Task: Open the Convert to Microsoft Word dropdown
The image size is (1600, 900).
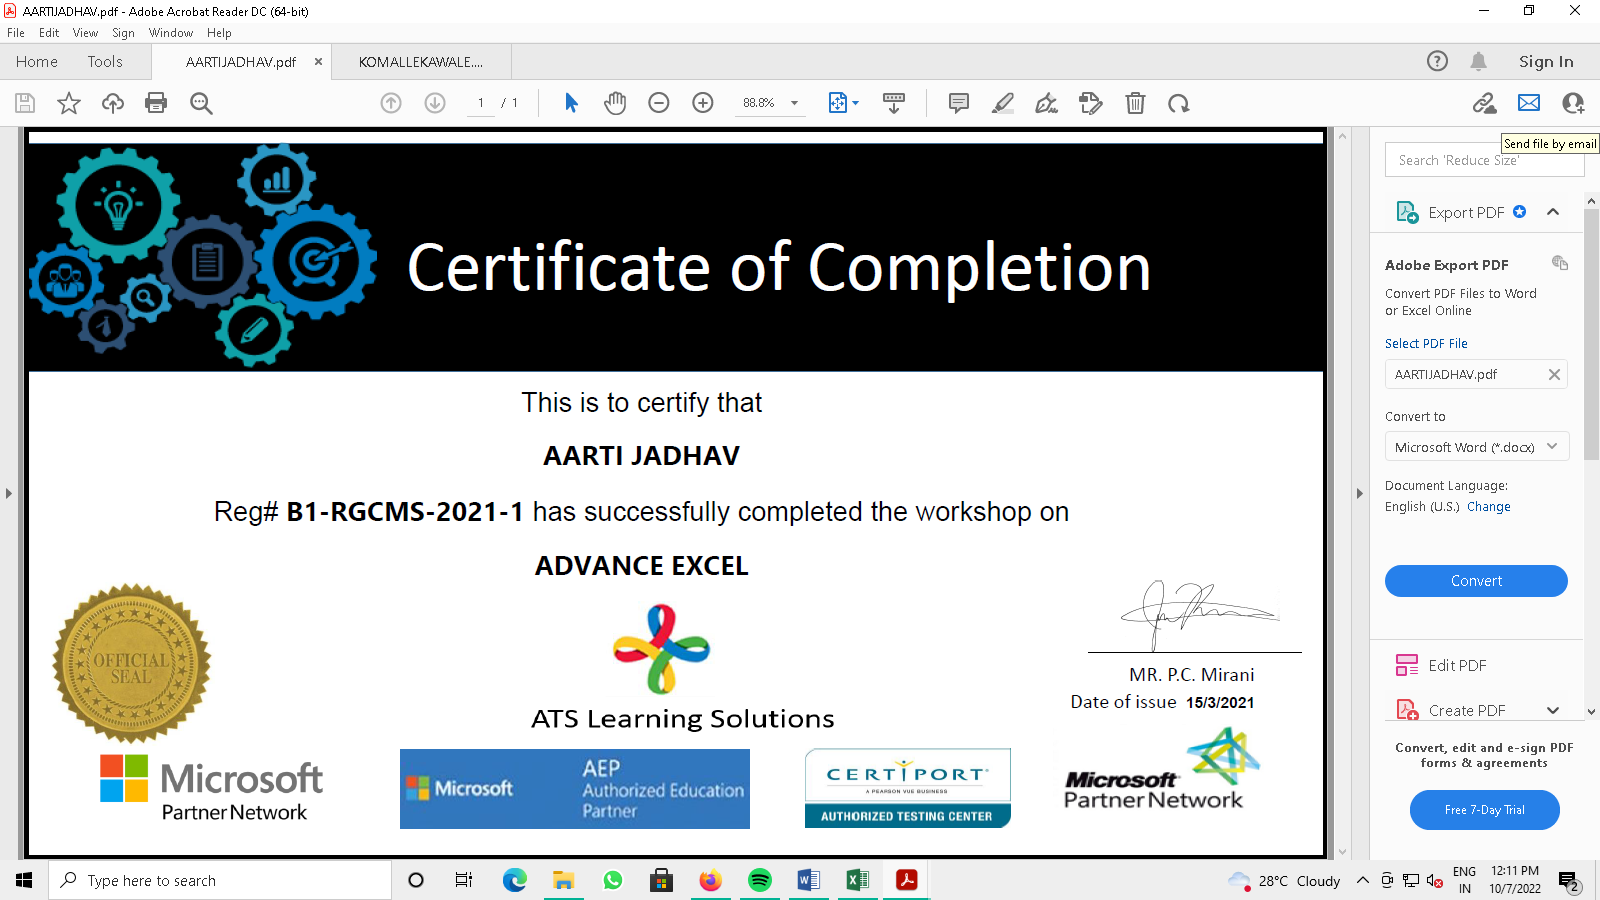Action: (x=1475, y=447)
